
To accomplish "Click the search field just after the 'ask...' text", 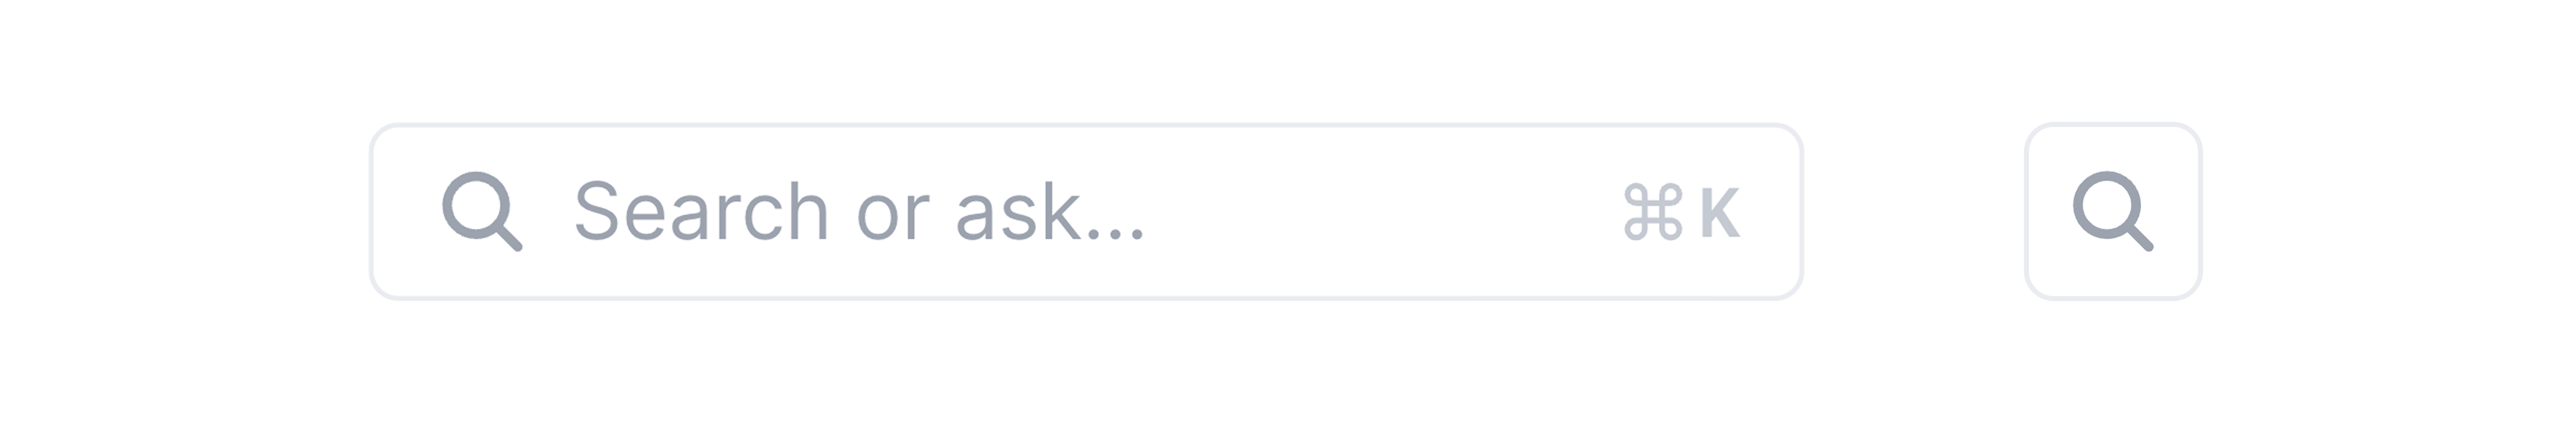I will [x=1180, y=211].
